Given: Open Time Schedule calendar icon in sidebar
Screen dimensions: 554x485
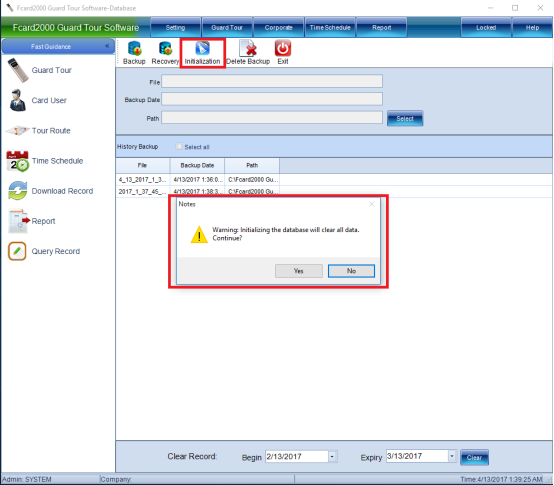Looking at the screenshot, I should click(17, 161).
